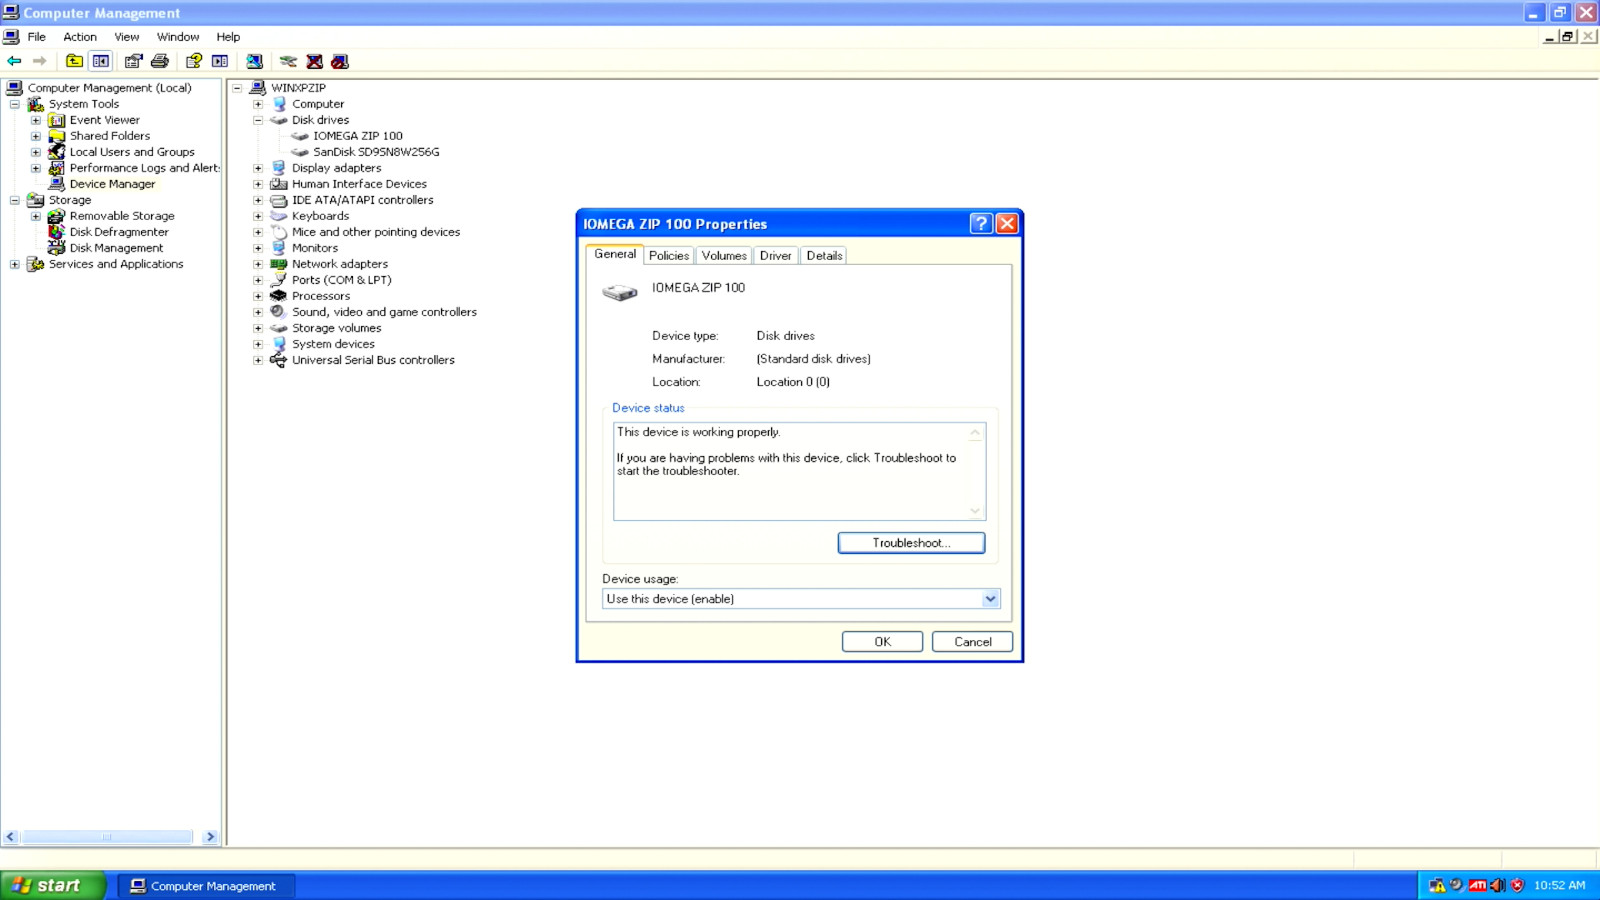Switch to the Policies tab
Viewport: 1600px width, 900px height.
pos(669,256)
